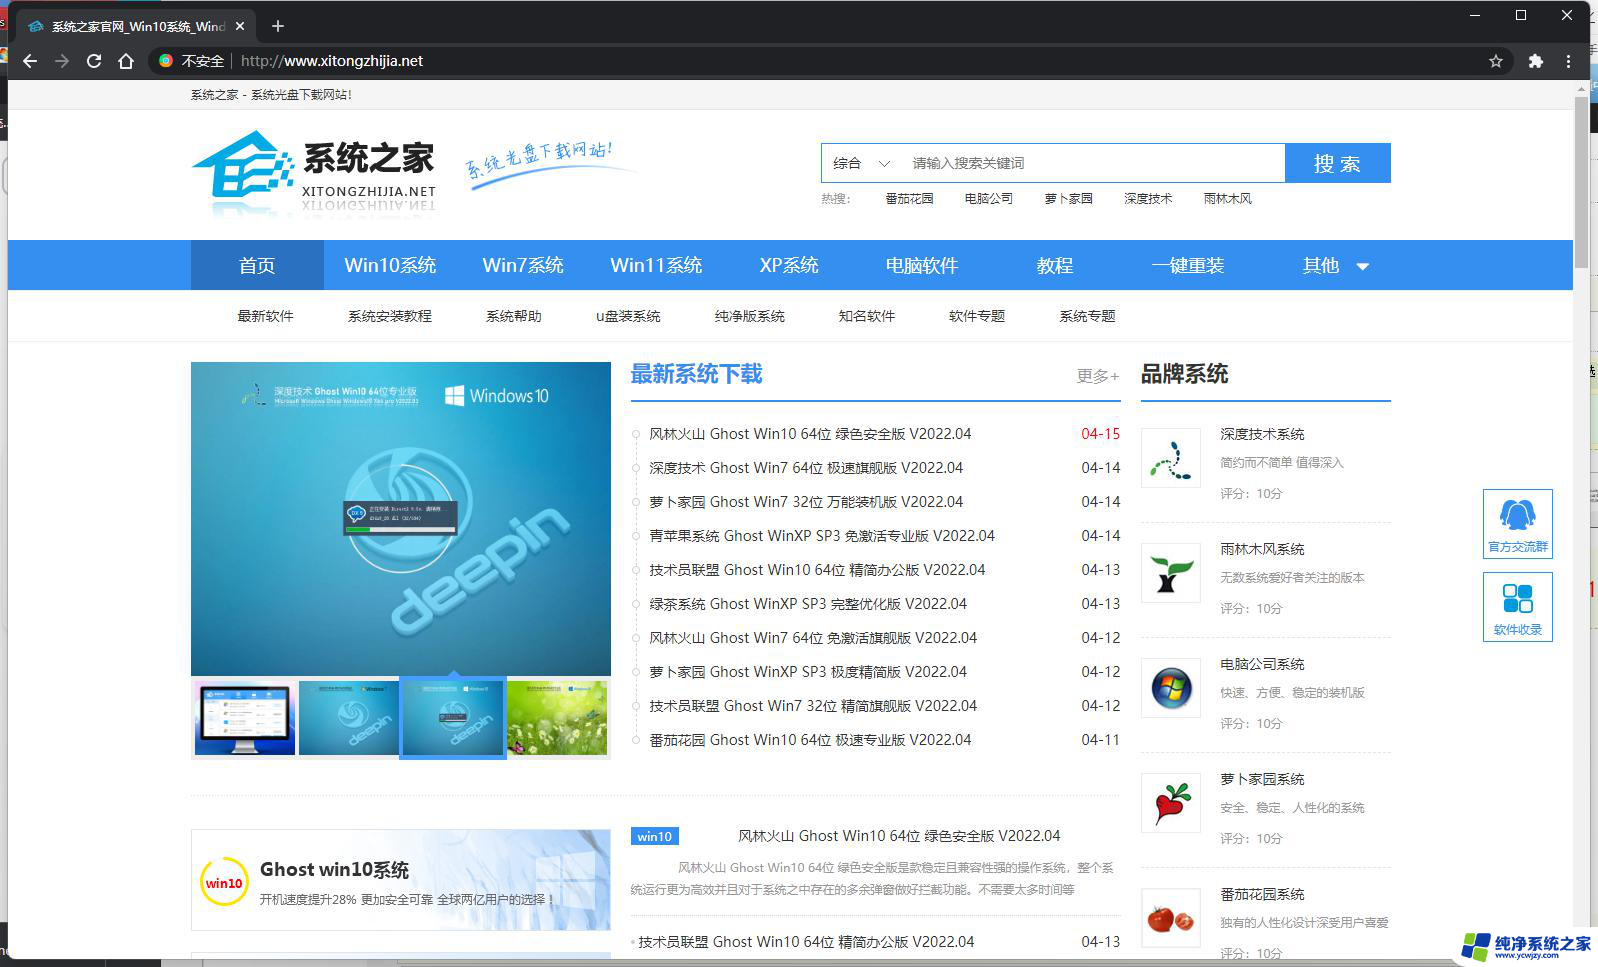Click the browser forward arrow
This screenshot has height=967, width=1598.
coord(62,61)
